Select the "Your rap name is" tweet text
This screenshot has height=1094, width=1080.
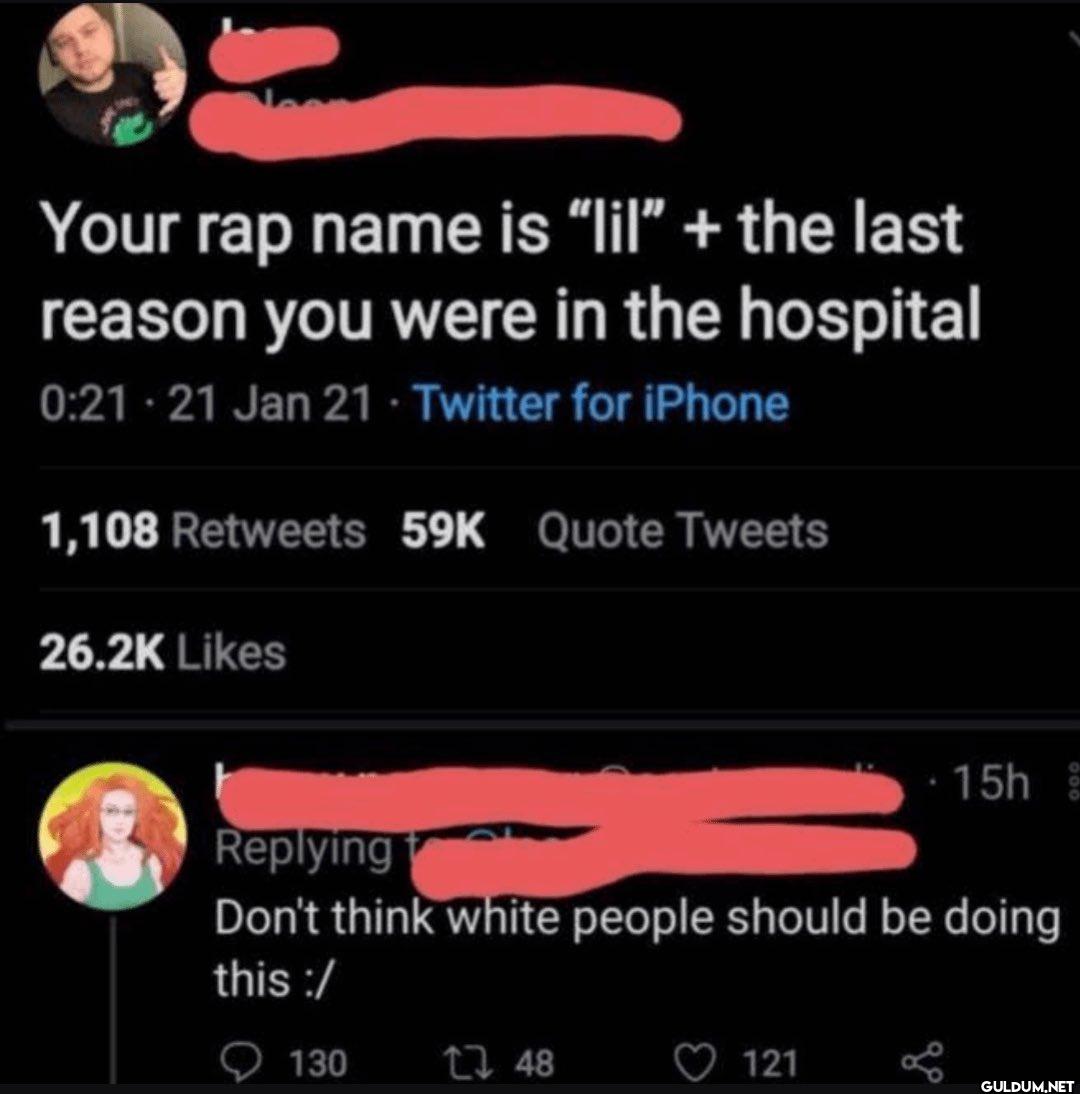[x=510, y=270]
